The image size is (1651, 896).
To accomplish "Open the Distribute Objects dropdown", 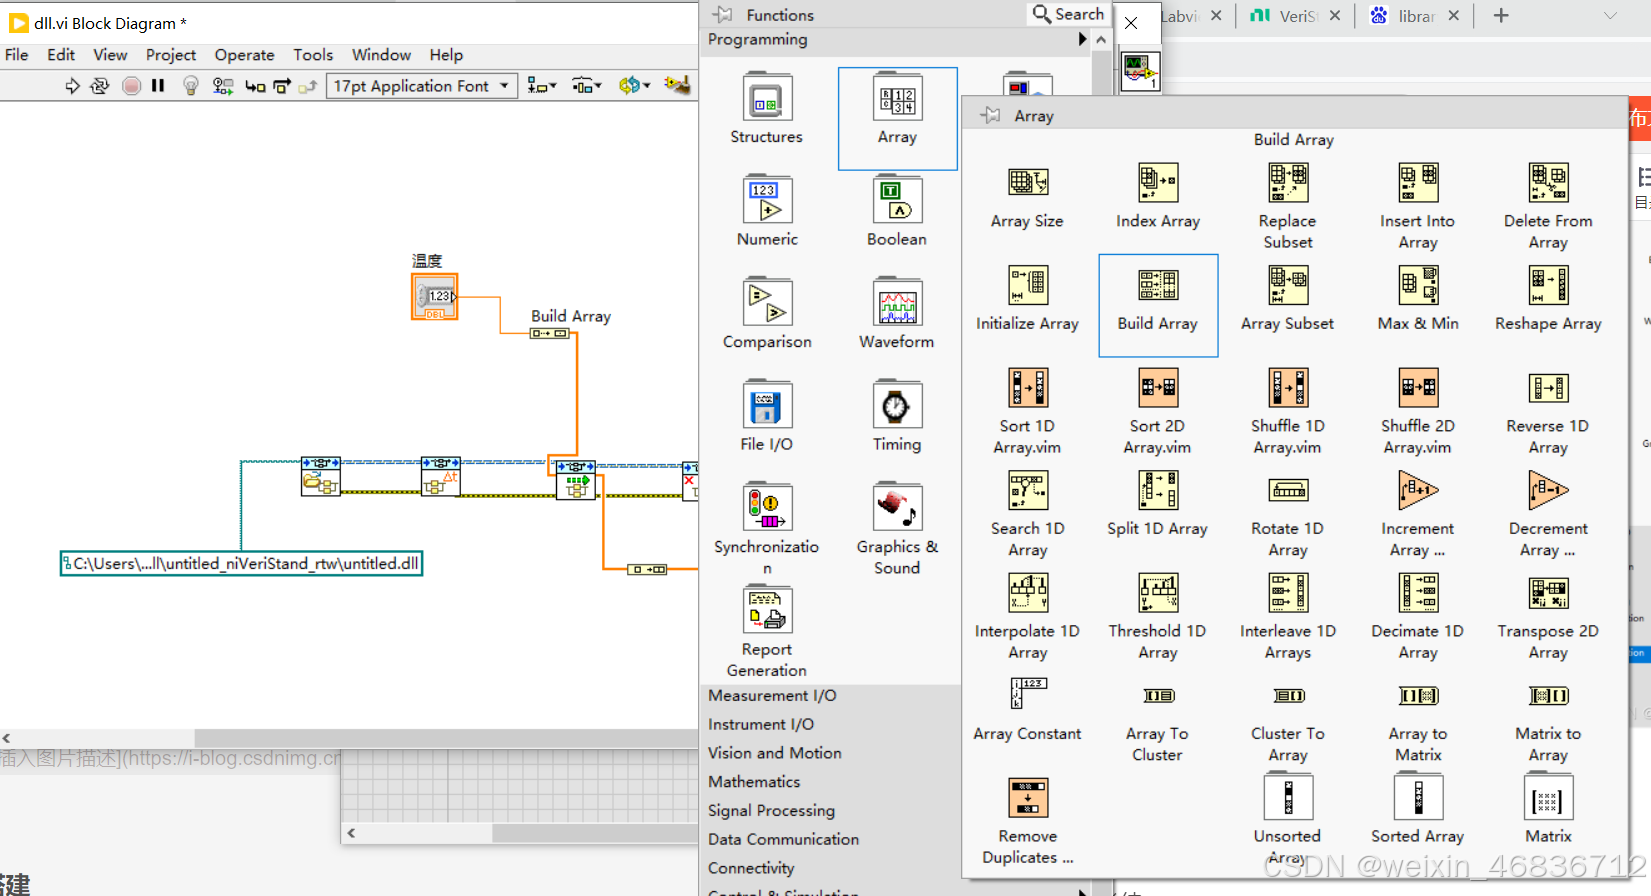I will click(587, 86).
